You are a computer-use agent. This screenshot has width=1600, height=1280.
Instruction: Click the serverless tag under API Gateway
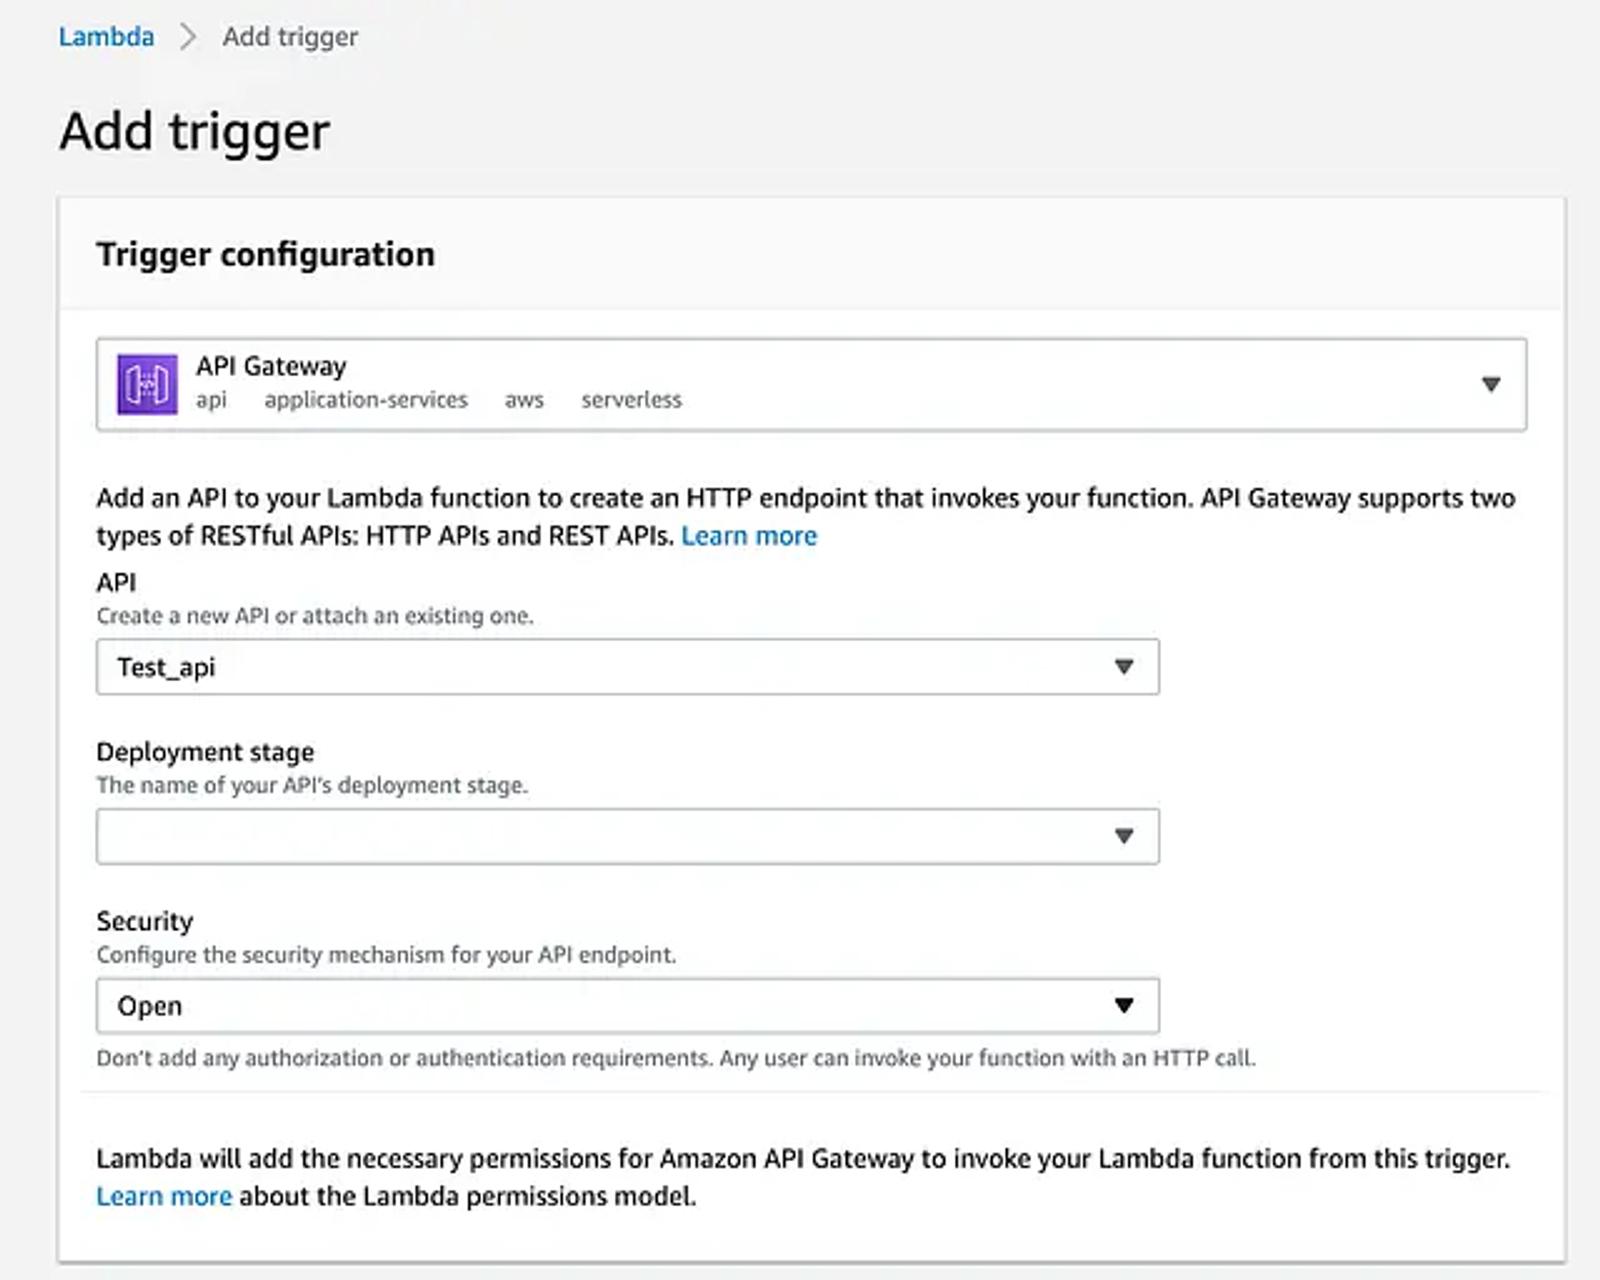632,400
